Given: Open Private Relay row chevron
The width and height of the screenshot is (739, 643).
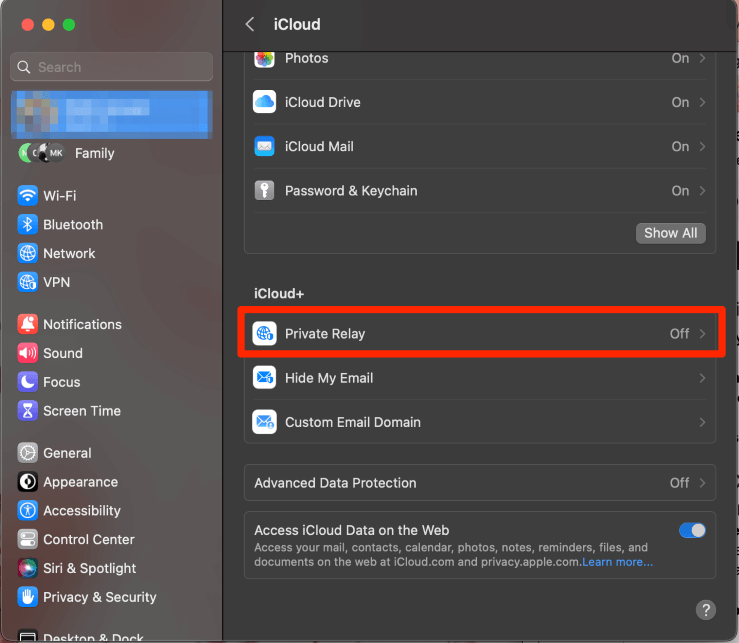Looking at the screenshot, I should click(x=702, y=334).
